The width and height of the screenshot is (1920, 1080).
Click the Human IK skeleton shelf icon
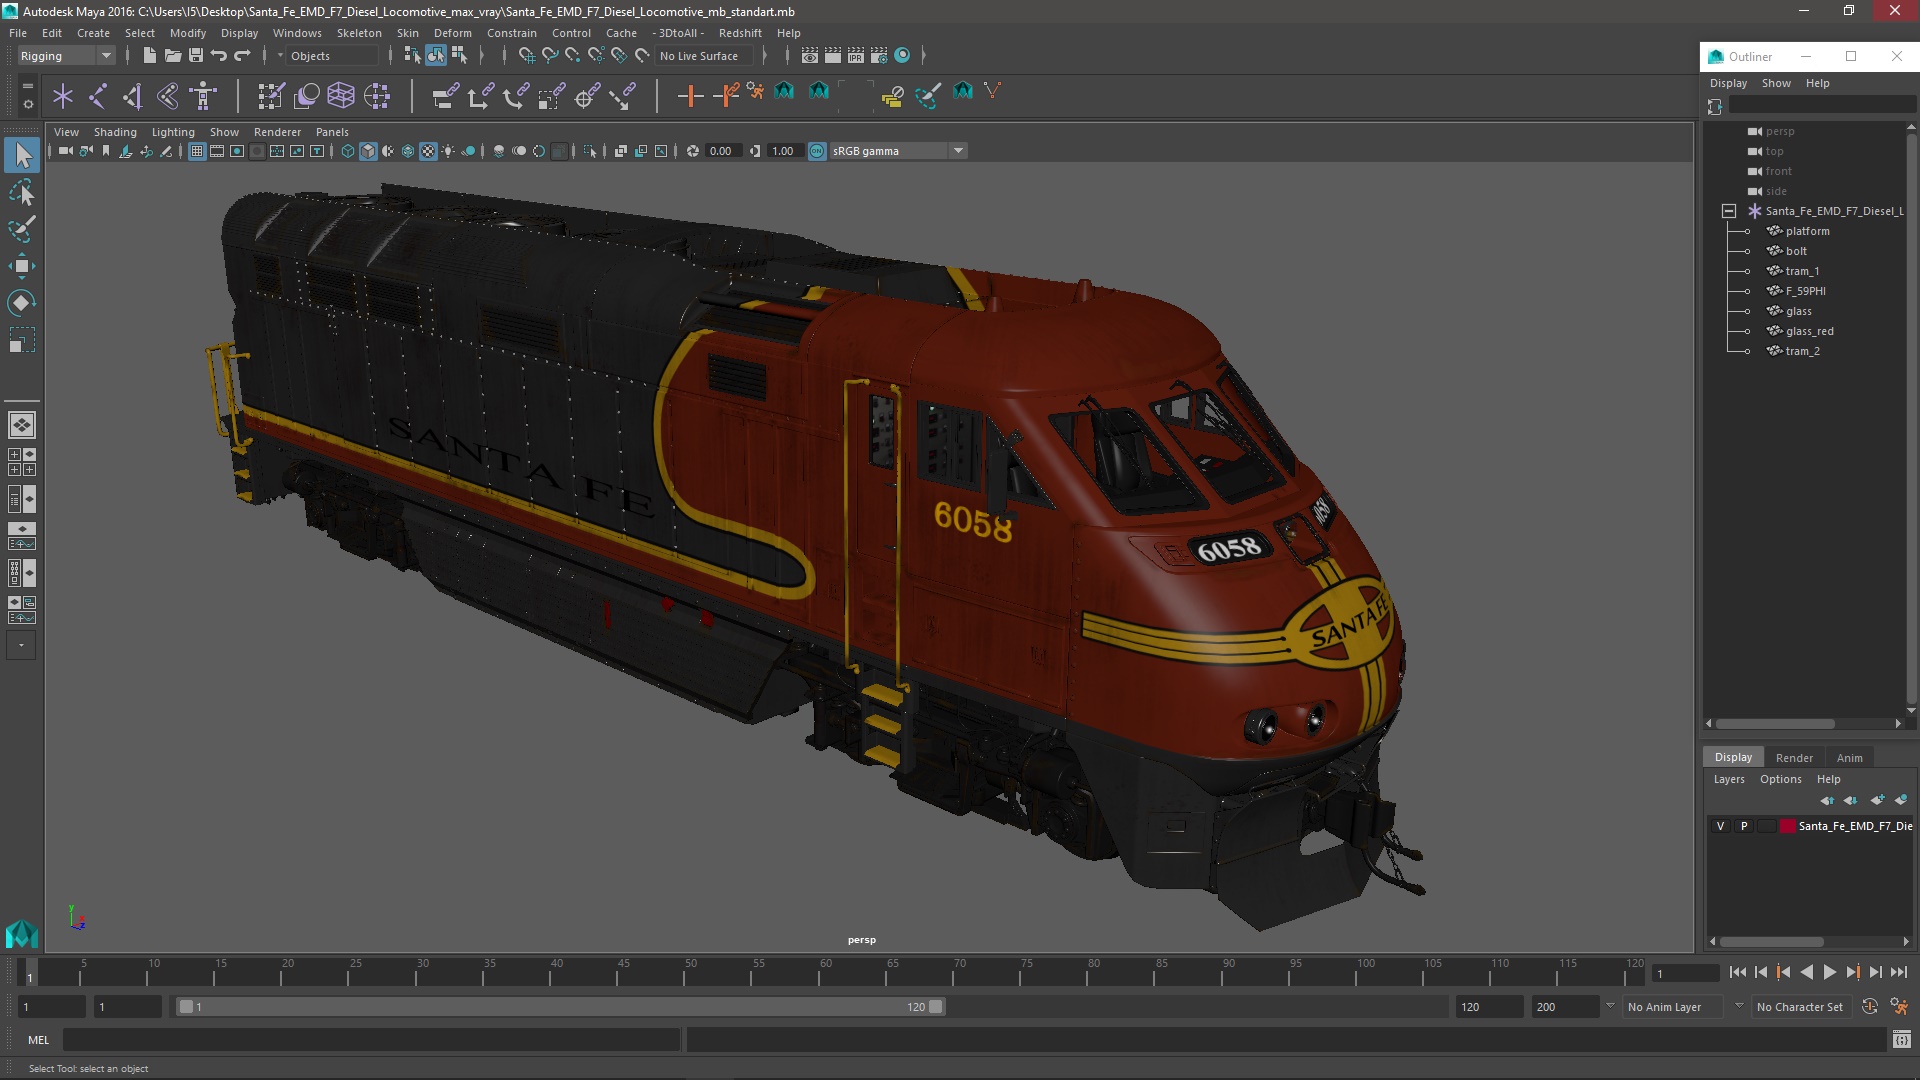tap(204, 96)
